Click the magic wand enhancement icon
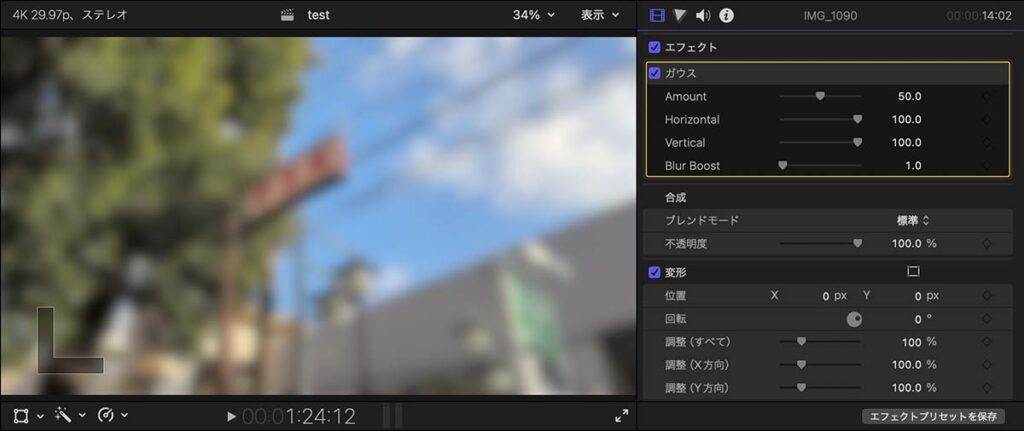 tap(62, 415)
